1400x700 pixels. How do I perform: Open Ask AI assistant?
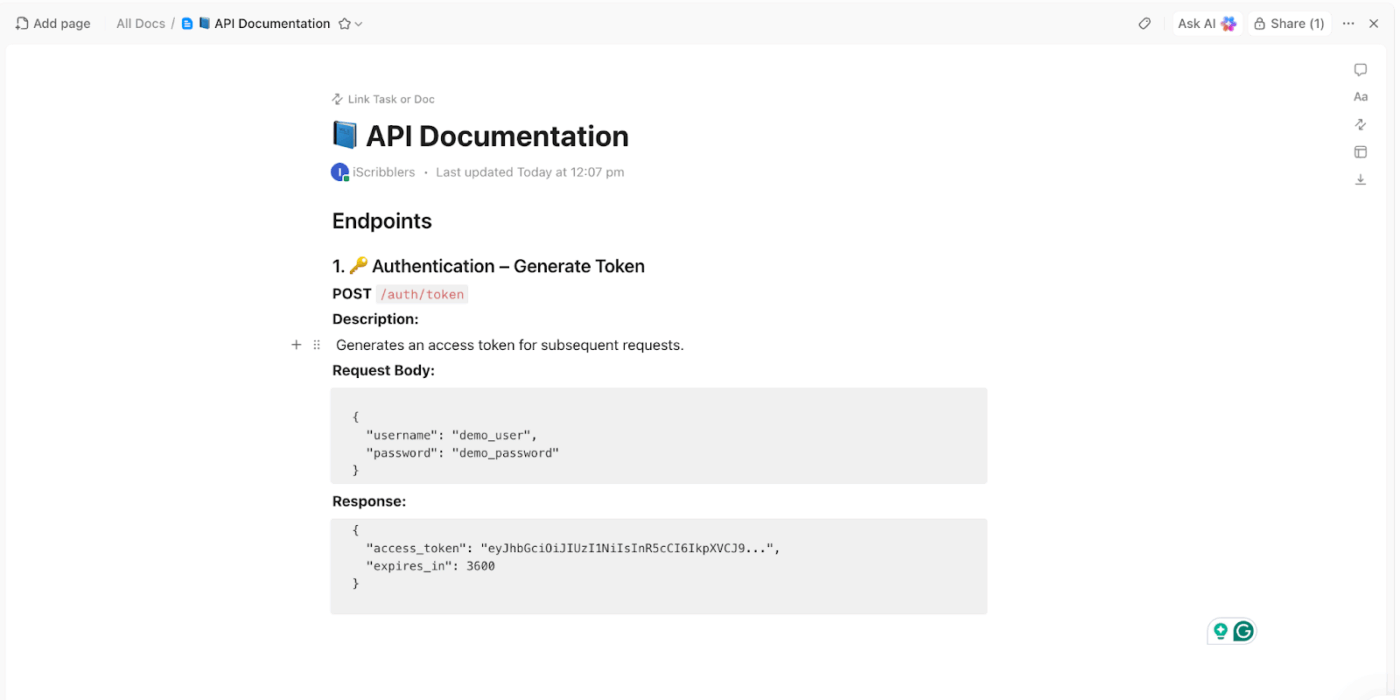click(x=1207, y=23)
